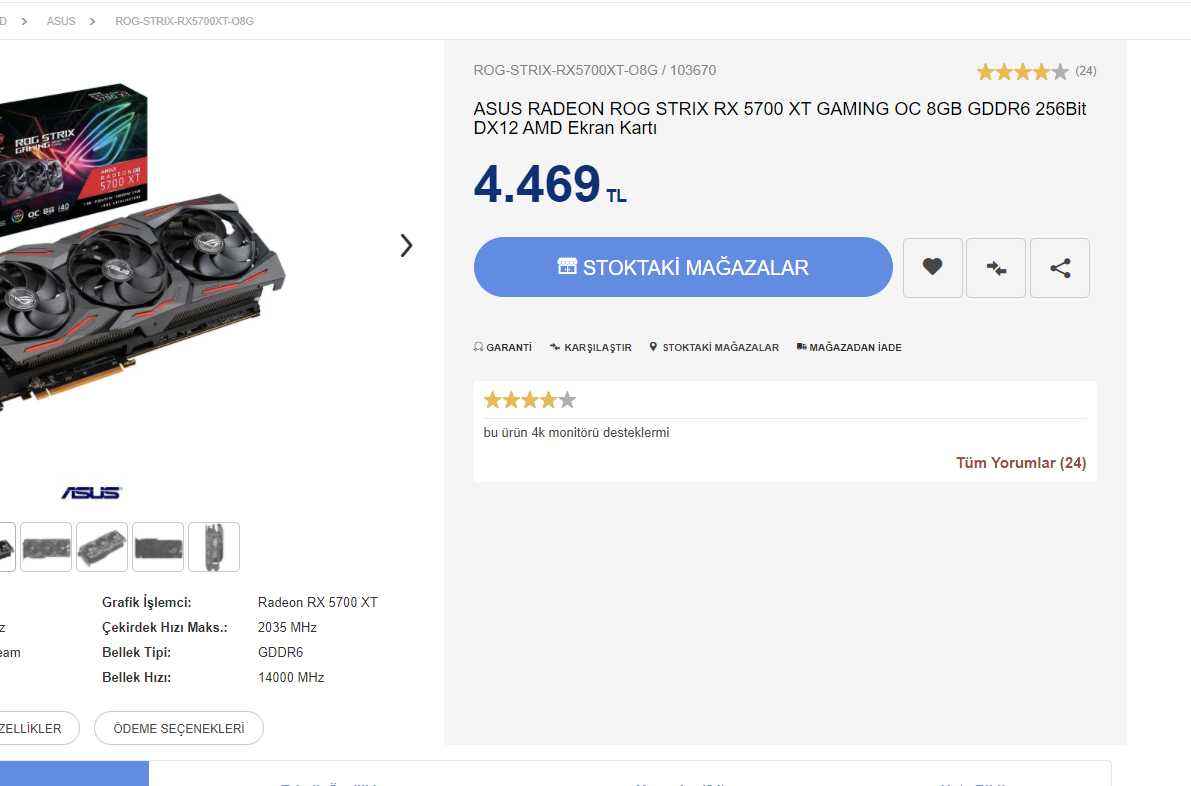Show next product image with right arrow

pyautogui.click(x=406, y=245)
